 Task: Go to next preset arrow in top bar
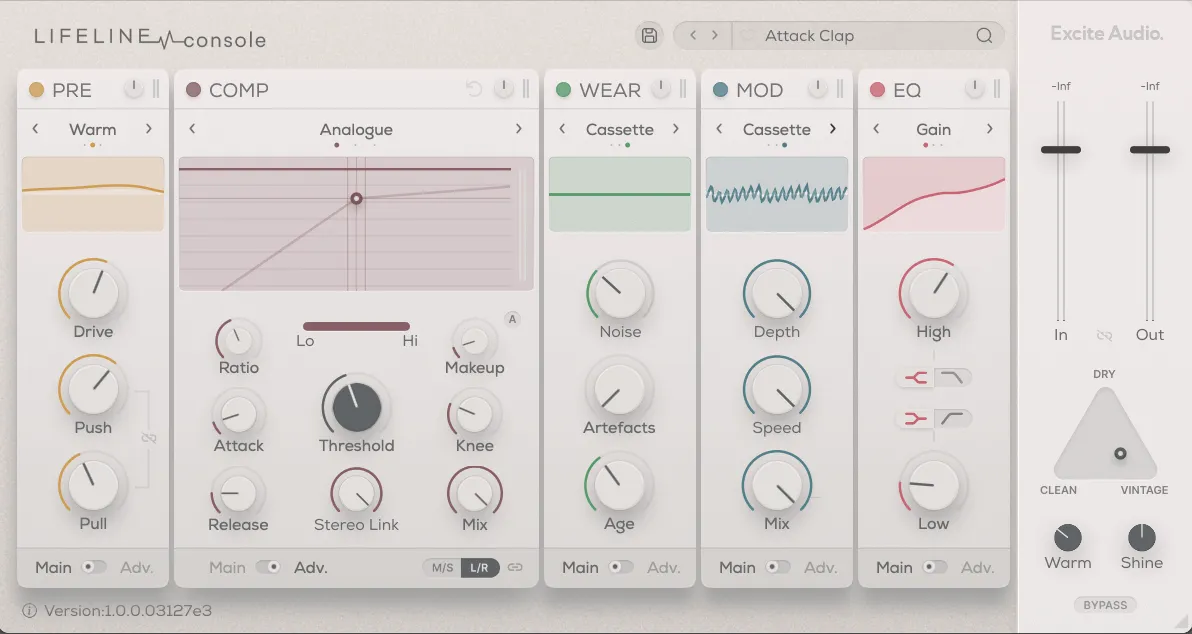pyautogui.click(x=715, y=36)
